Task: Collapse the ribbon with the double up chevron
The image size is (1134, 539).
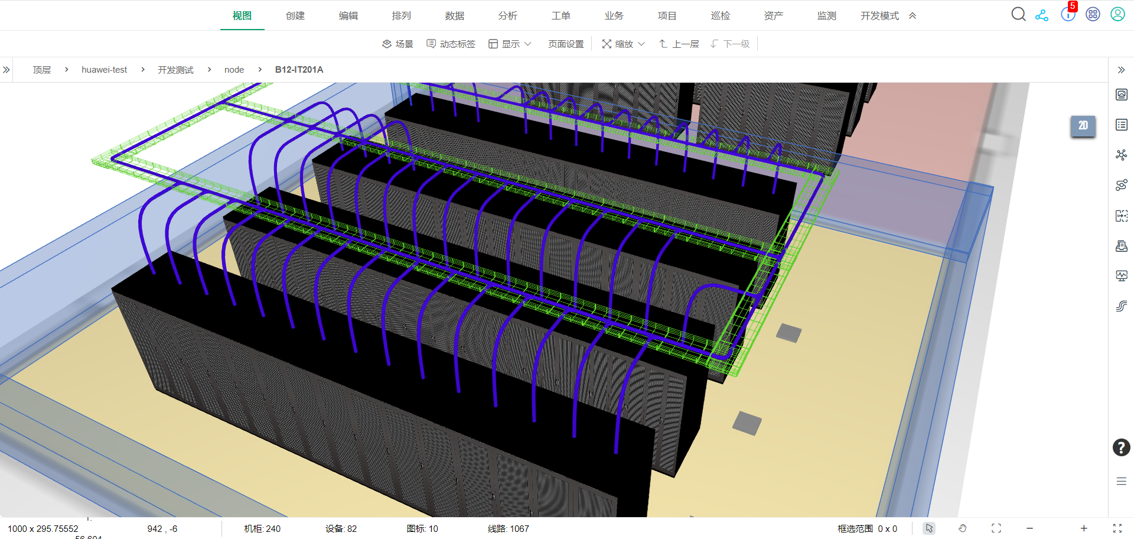Action: click(x=913, y=16)
